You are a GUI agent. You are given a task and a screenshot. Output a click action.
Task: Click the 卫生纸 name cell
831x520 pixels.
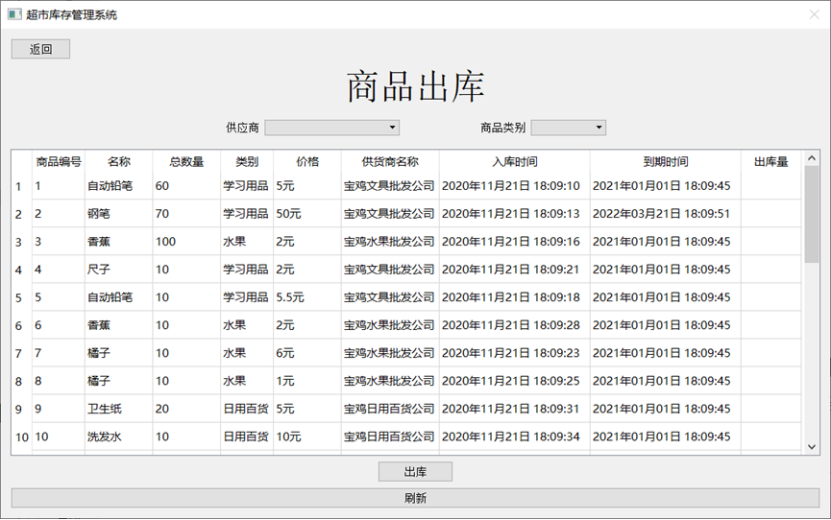point(119,409)
